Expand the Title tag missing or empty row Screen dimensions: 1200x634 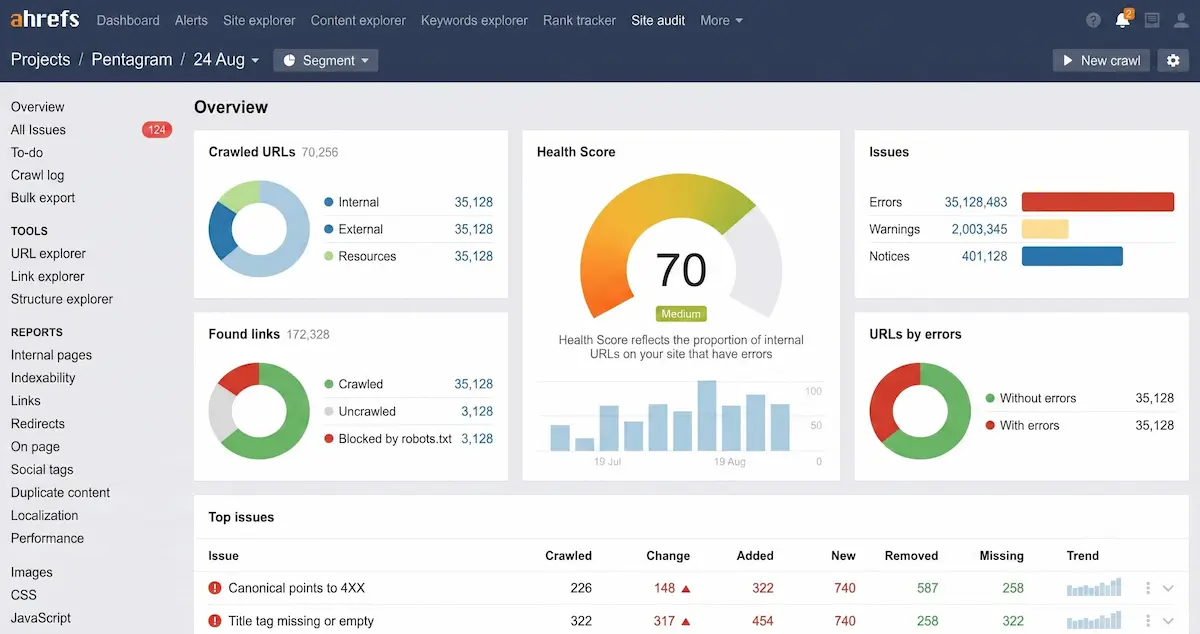pyautogui.click(x=1168, y=621)
